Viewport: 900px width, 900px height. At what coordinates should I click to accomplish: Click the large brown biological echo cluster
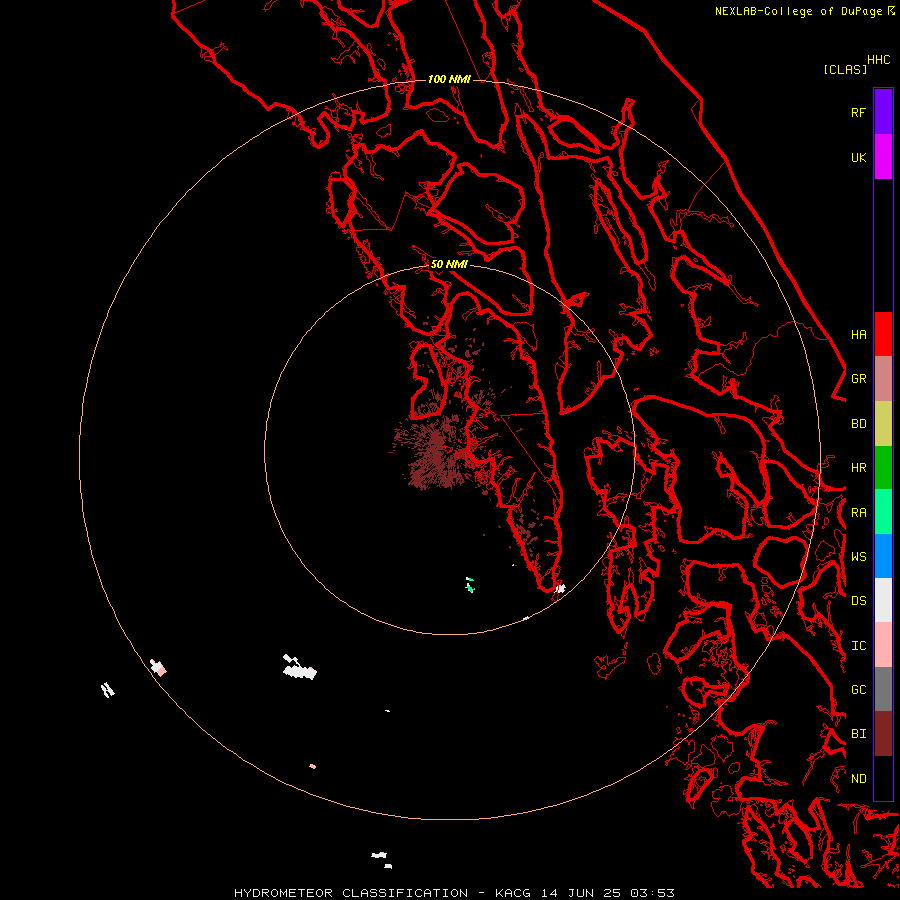click(436, 451)
